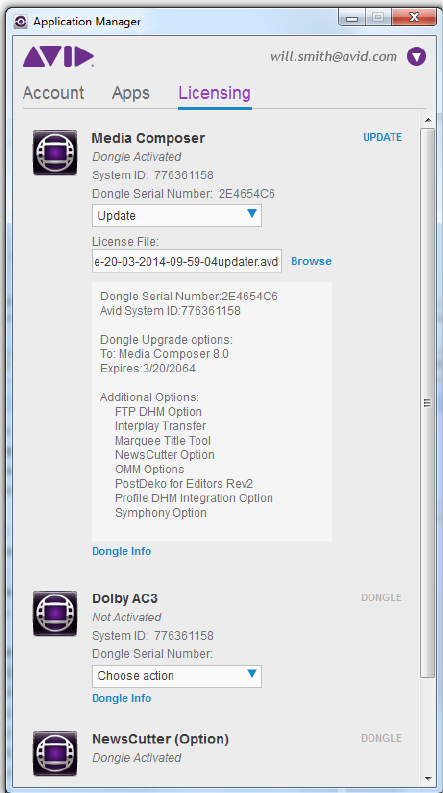Image resolution: width=443 pixels, height=793 pixels.
Task: Open Dongle Info under Dolby AC3
Action: [121, 698]
